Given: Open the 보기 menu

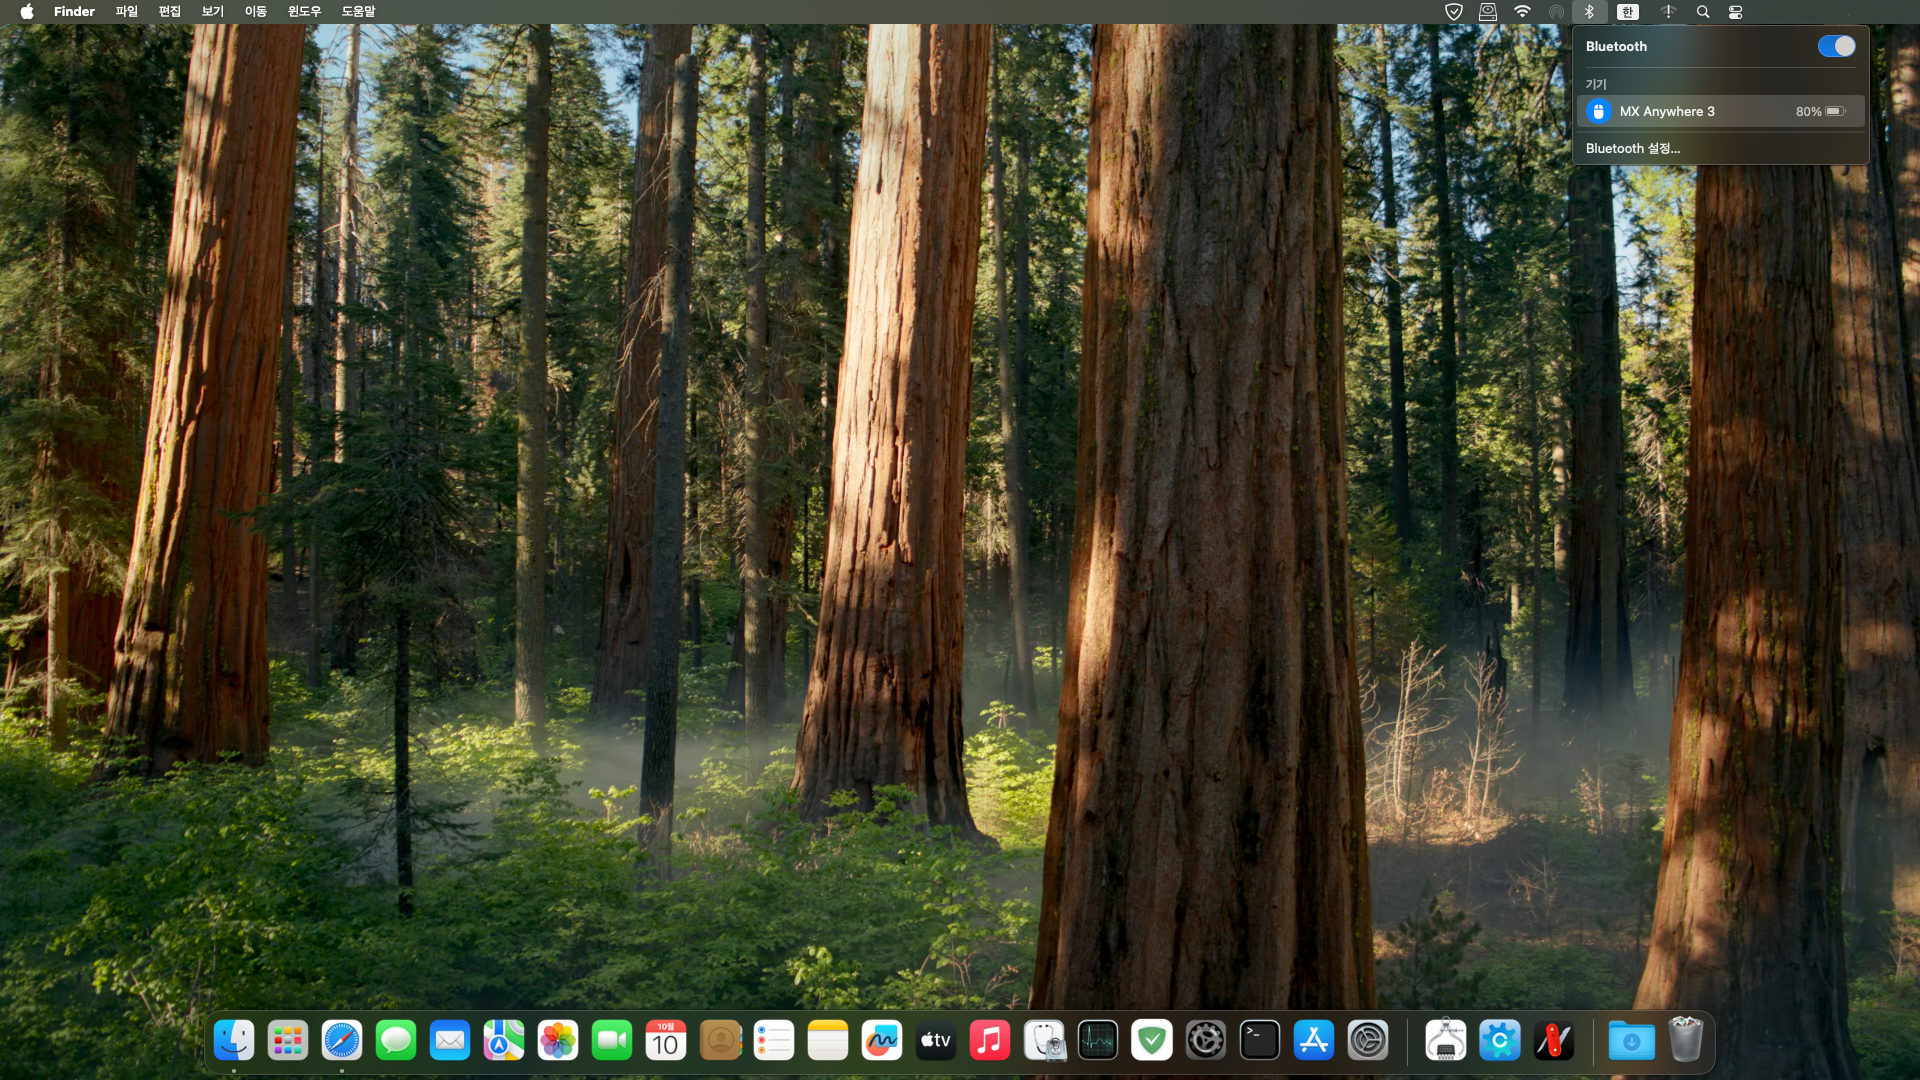Looking at the screenshot, I should pyautogui.click(x=212, y=12).
